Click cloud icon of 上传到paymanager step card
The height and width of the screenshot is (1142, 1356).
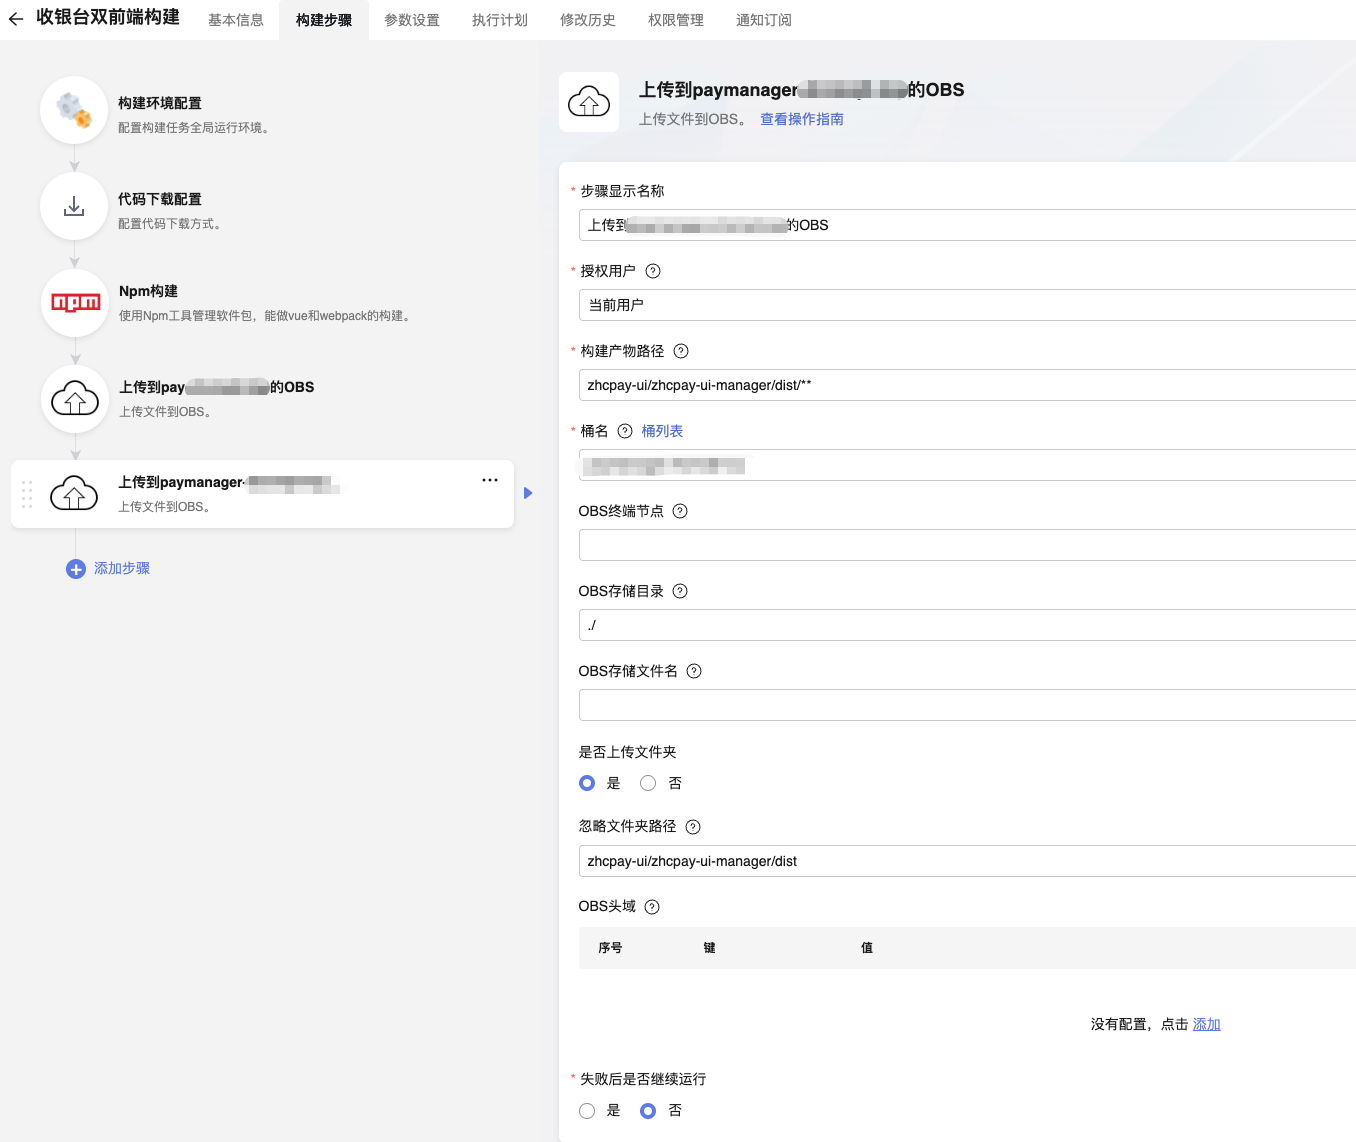(74, 494)
